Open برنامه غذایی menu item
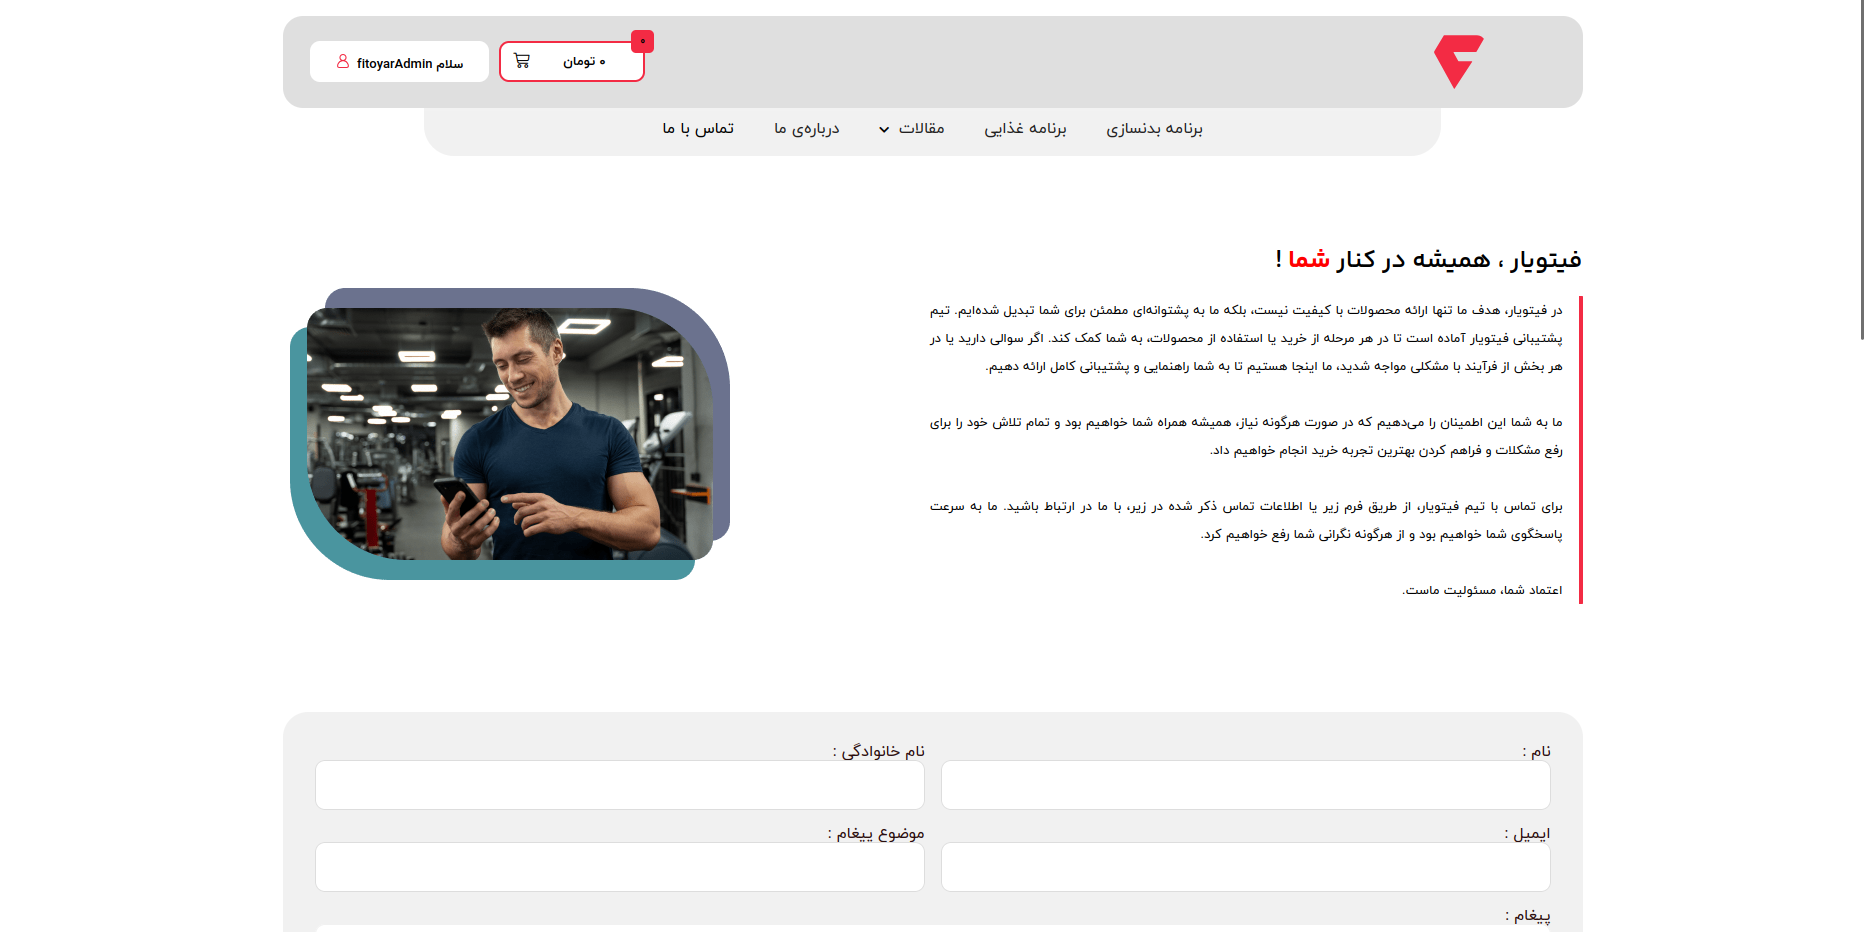 [x=1025, y=129]
